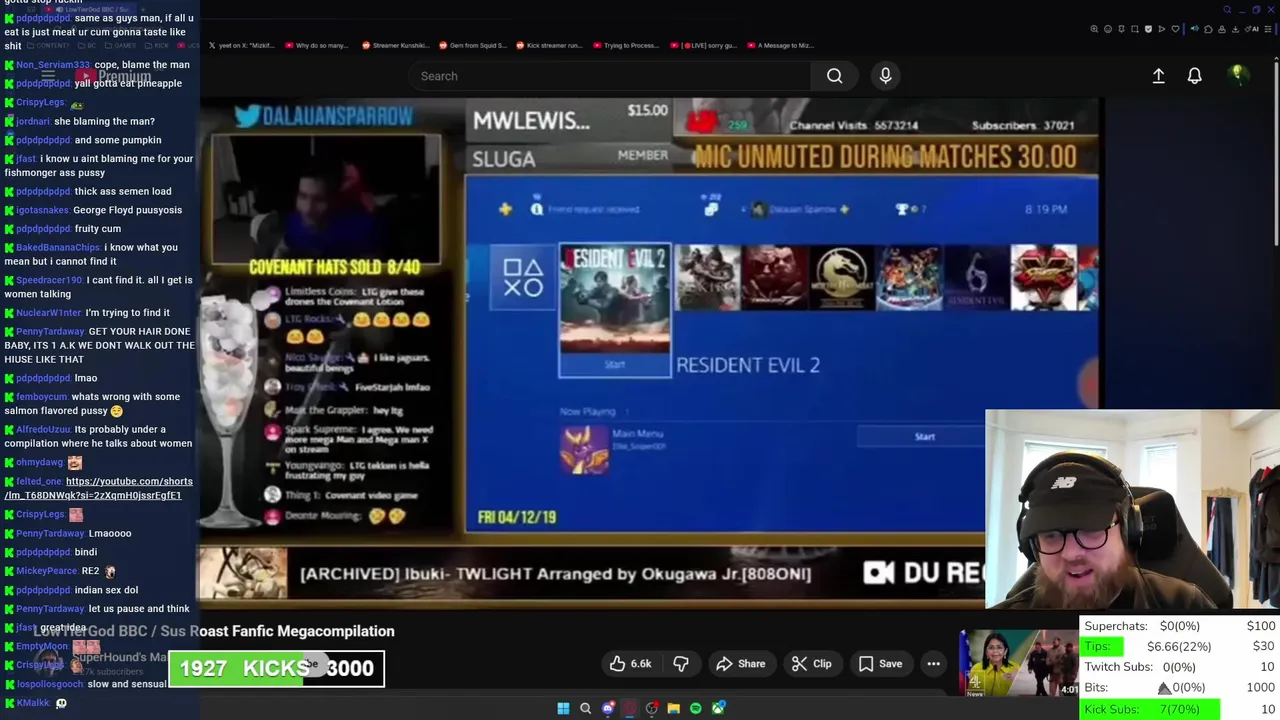Screen dimensions: 1280x720
Task: Like the video showing 6.6k likes
Action: (x=631, y=664)
